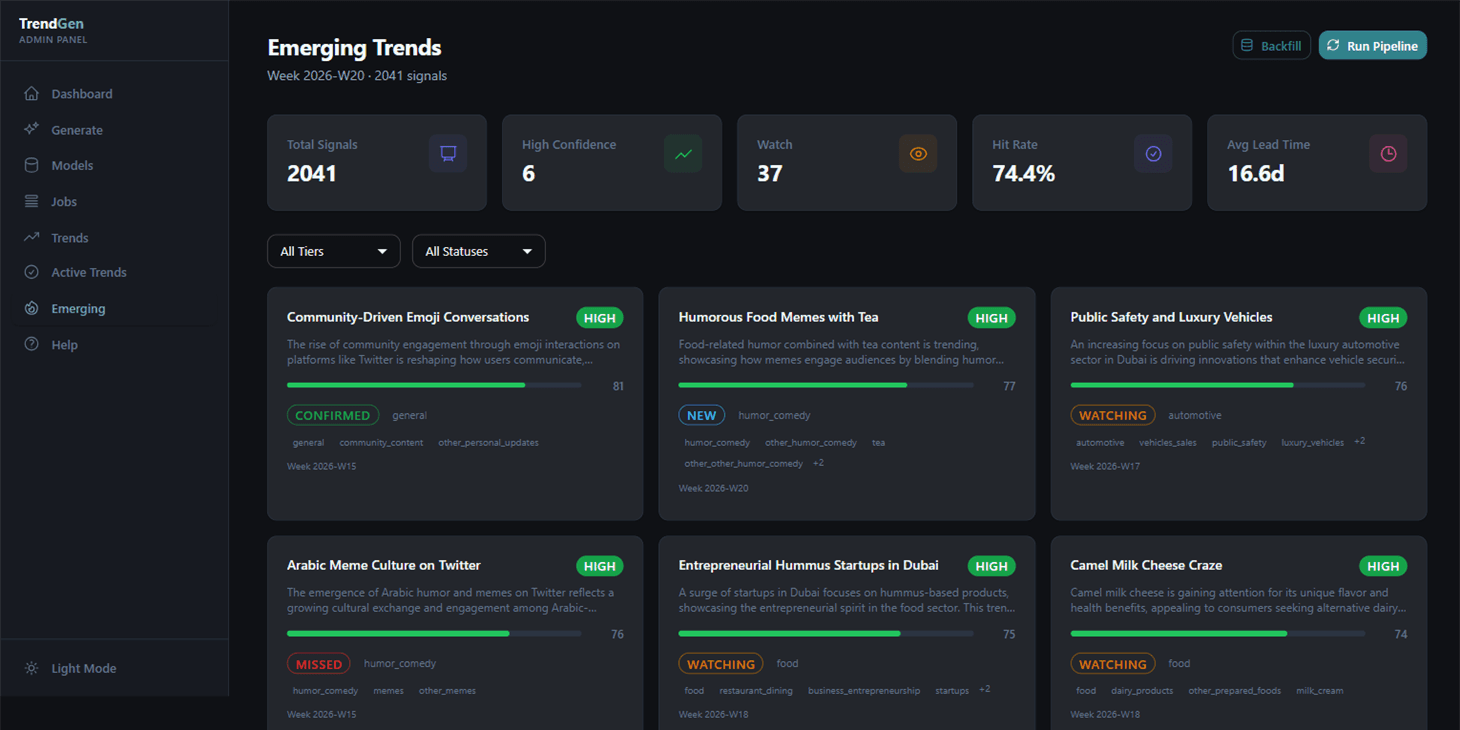Image resolution: width=1460 pixels, height=730 pixels.
Task: Open the All Tiers dropdown
Action: [x=334, y=251]
